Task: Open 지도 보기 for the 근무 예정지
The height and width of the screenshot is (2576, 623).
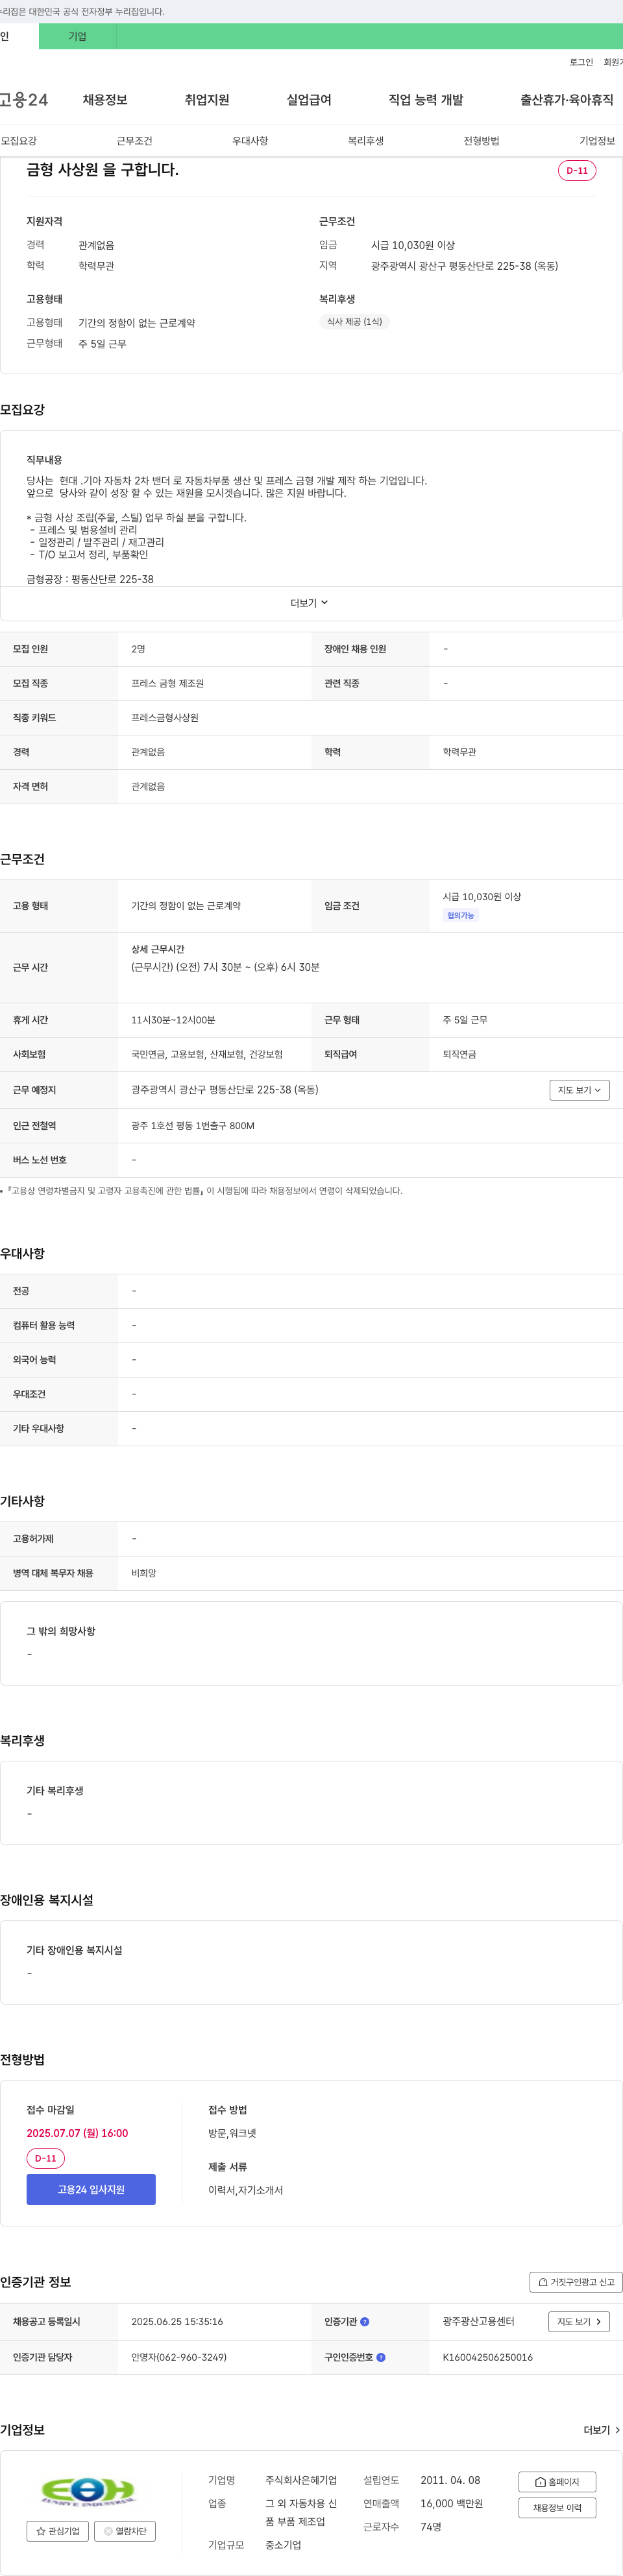Action: [x=579, y=1090]
